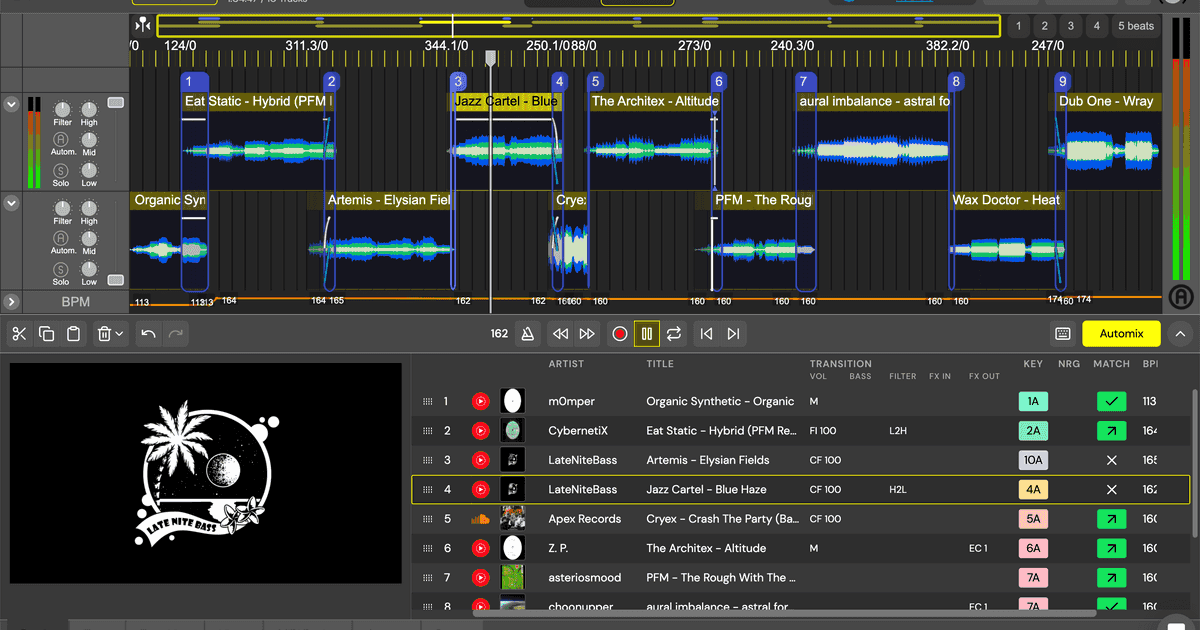Select the Cryex - Crash The Party row
This screenshot has width=1200, height=630.
click(x=720, y=519)
